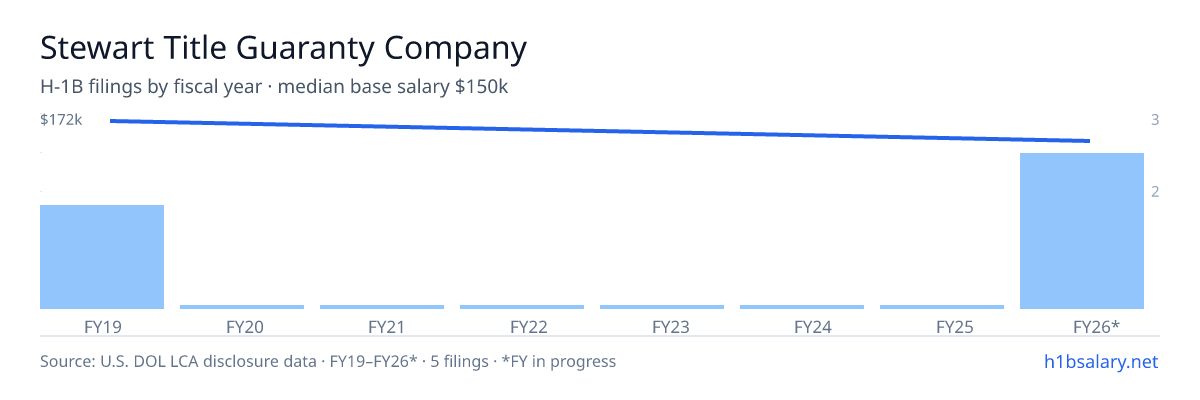The image size is (1200, 400).
Task: Open the h1bsalary.net link
Action: tap(1101, 361)
